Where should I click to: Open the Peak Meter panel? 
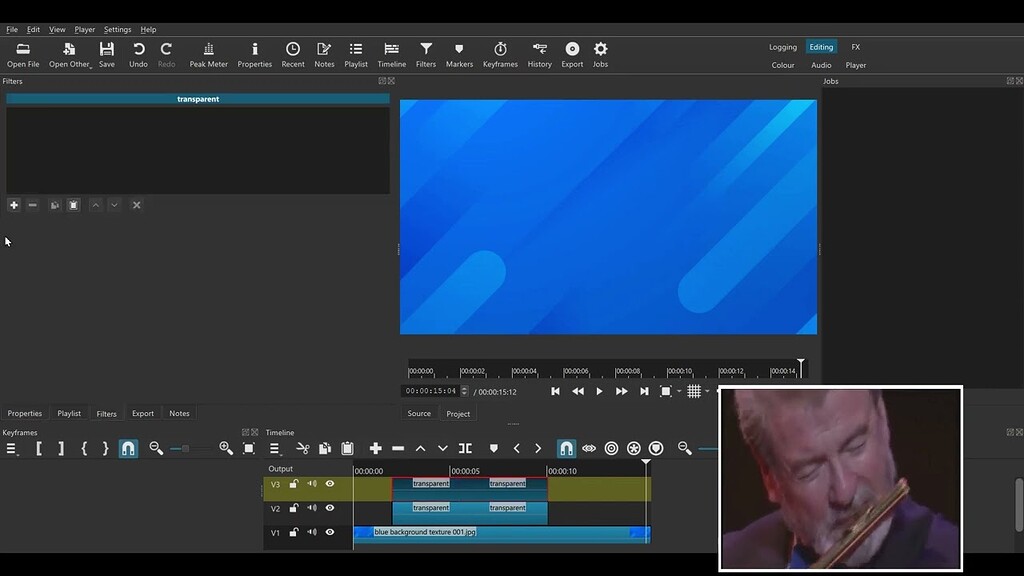point(208,54)
